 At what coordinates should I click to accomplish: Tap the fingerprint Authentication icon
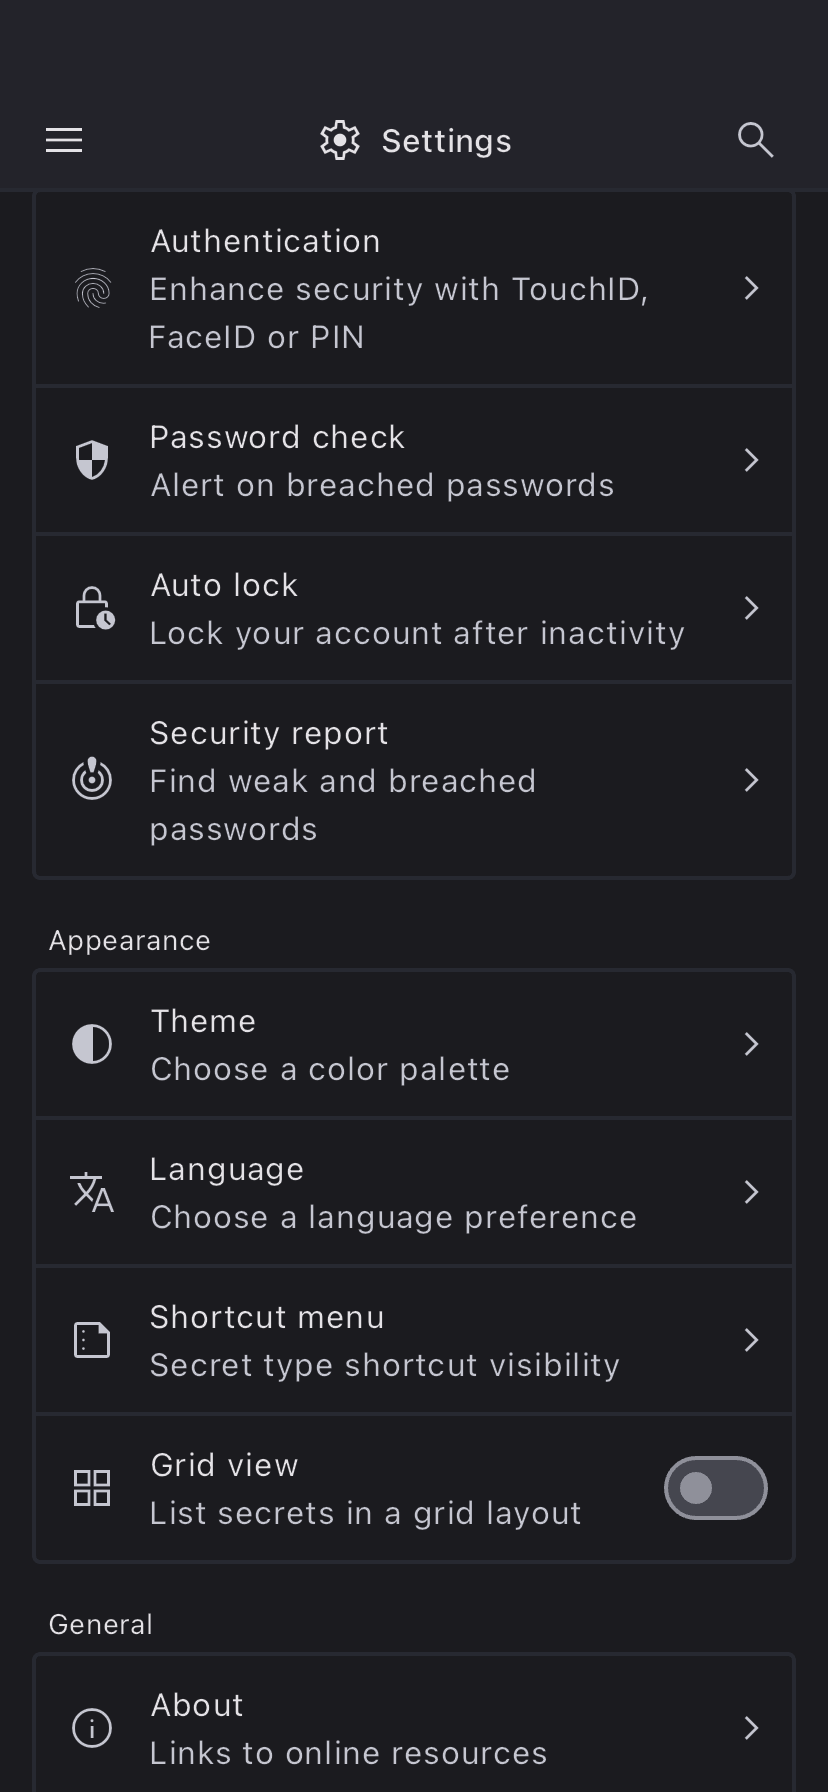[x=92, y=289]
